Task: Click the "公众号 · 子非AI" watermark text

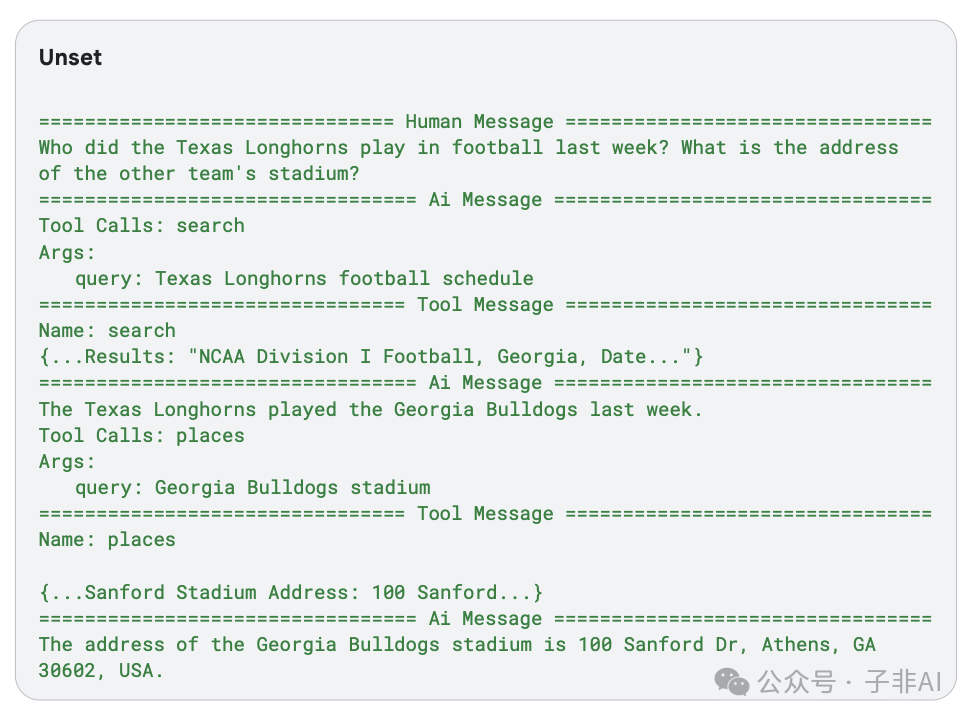Action: 850,683
